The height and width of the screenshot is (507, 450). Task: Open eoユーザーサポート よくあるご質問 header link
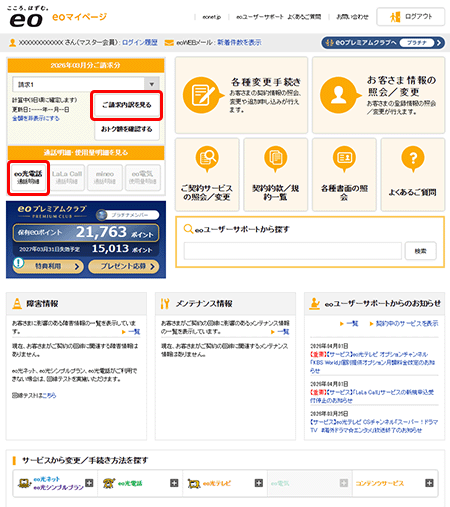[x=279, y=17]
